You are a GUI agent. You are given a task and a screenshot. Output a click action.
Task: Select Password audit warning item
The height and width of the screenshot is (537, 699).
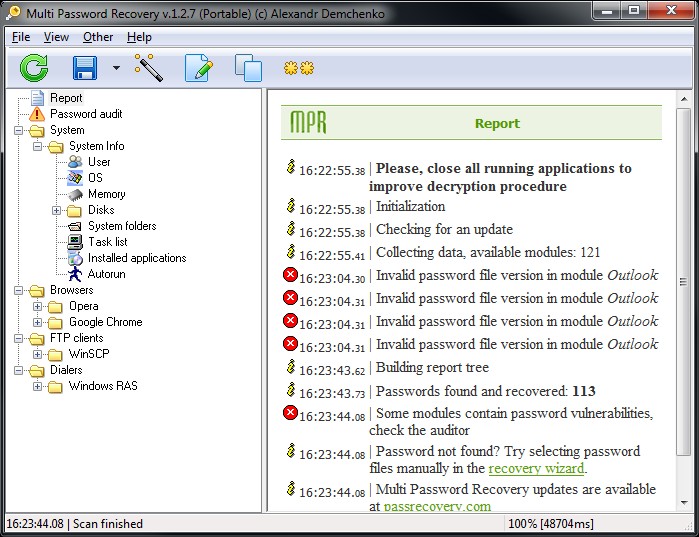(x=86, y=114)
